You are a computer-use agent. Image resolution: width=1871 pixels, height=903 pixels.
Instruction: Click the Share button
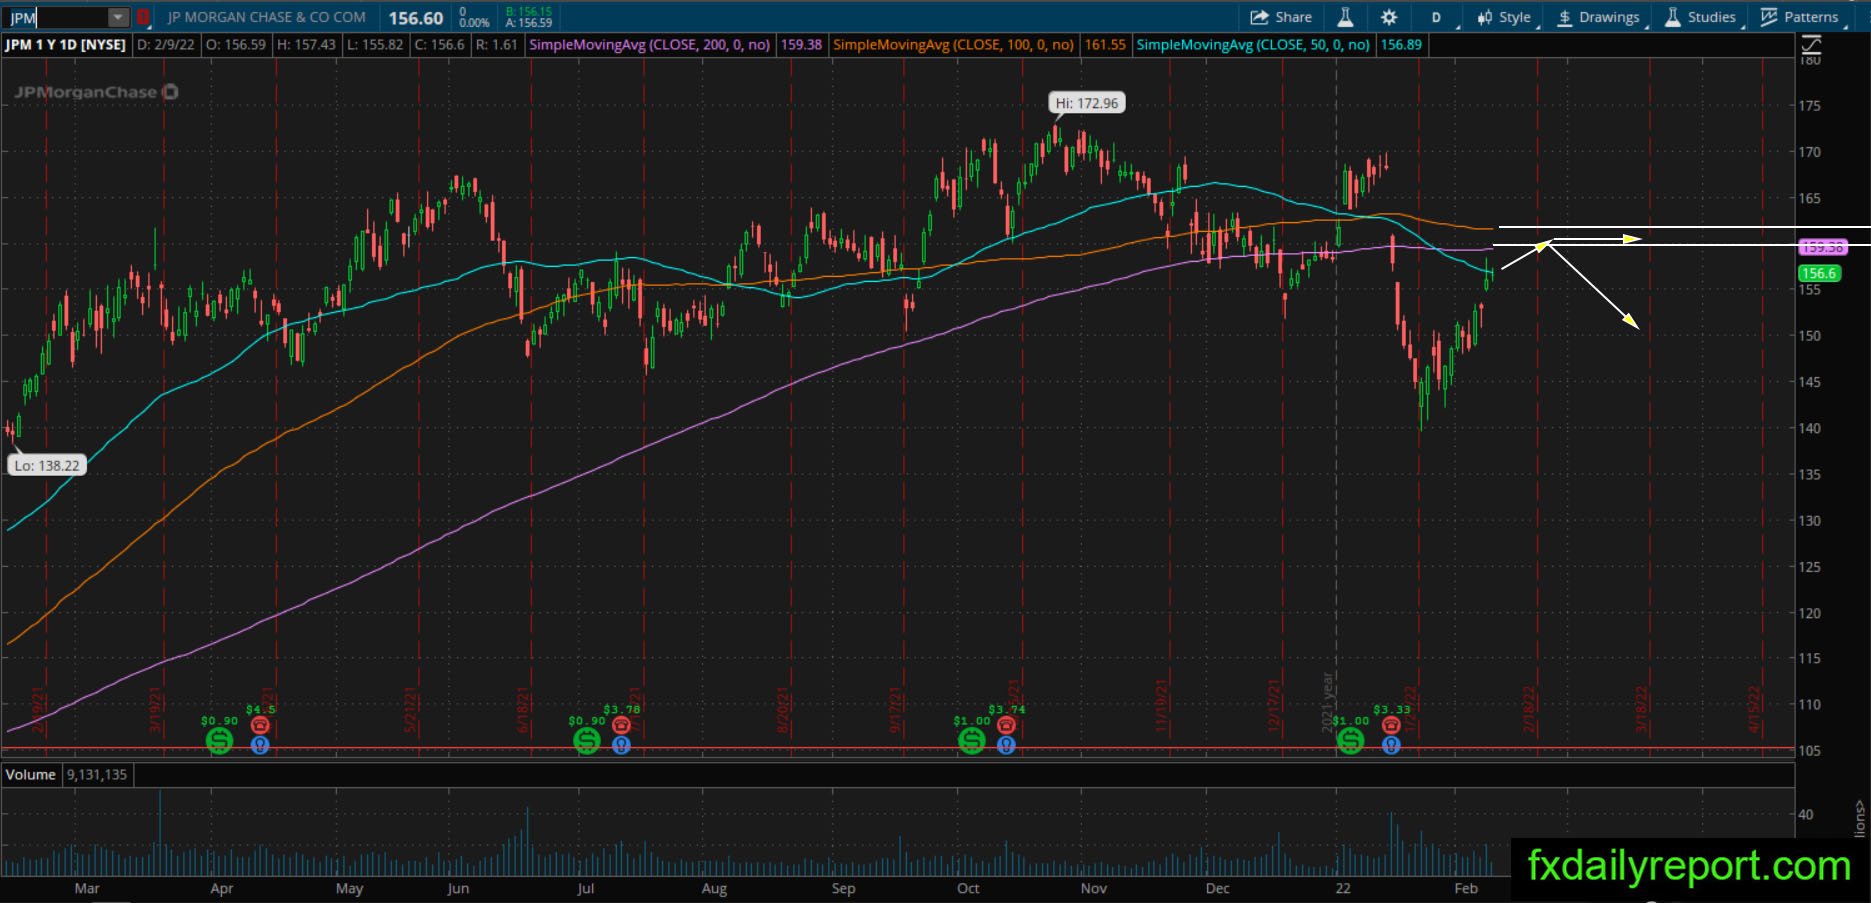(x=1281, y=17)
